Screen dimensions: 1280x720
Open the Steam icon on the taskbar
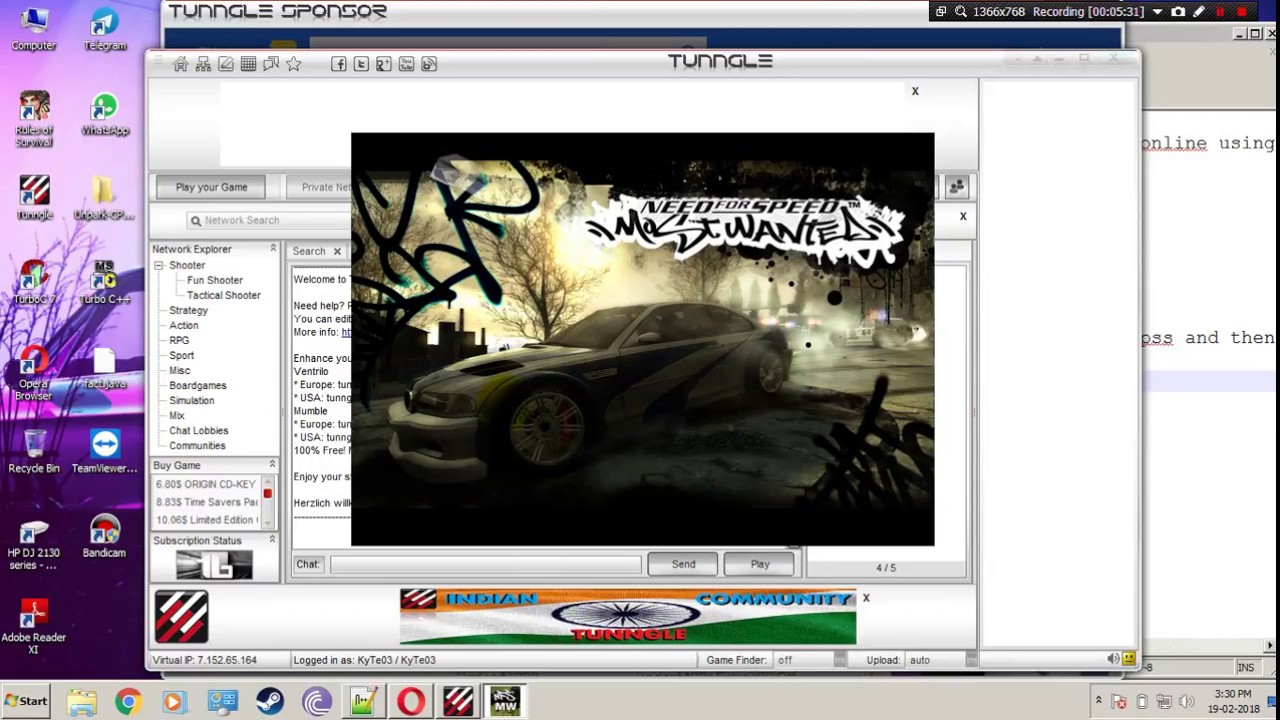(x=270, y=702)
